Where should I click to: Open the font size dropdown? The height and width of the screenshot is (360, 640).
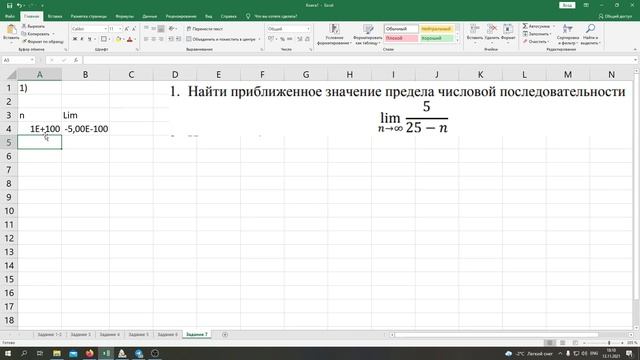click(120, 29)
